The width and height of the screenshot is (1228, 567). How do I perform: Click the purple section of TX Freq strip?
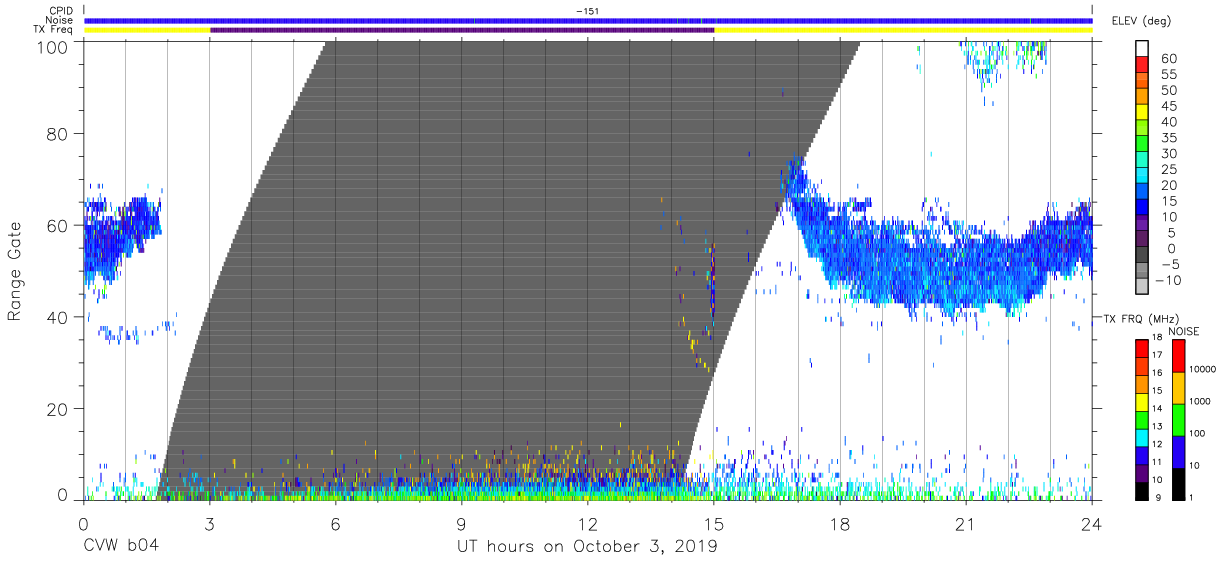[462, 30]
